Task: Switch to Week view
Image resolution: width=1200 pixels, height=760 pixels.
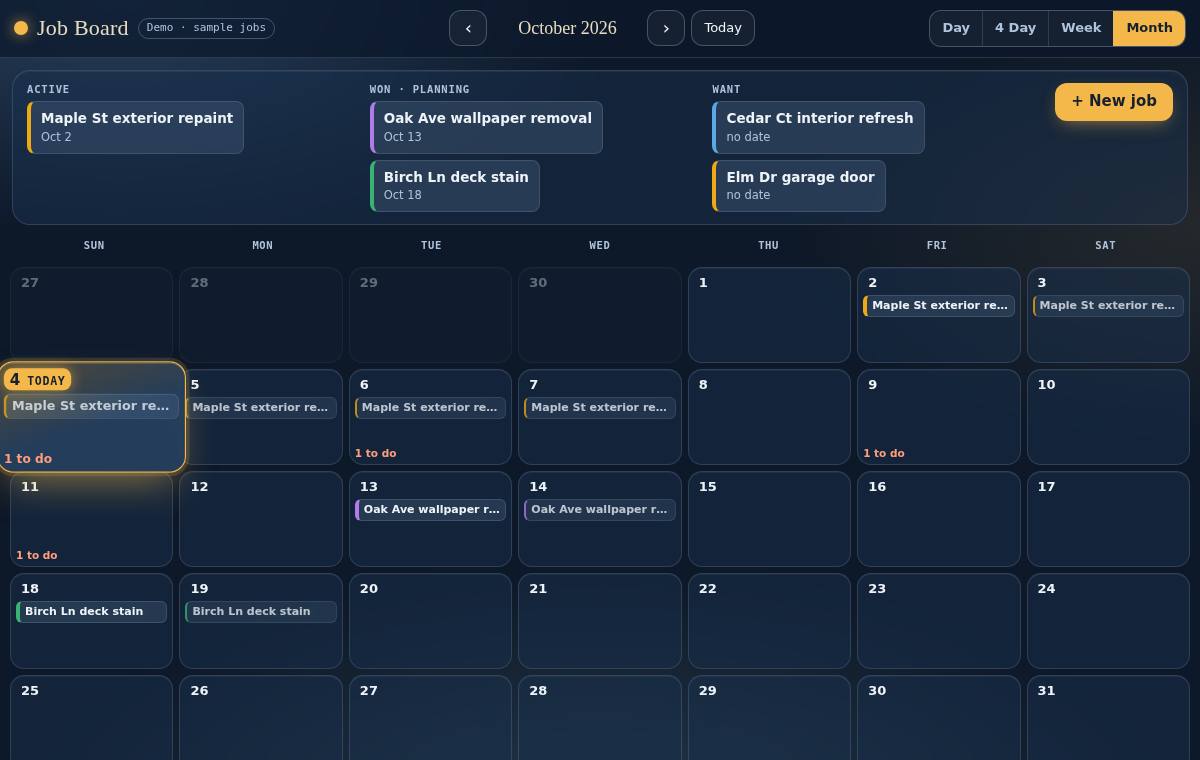Action: coord(1081,28)
